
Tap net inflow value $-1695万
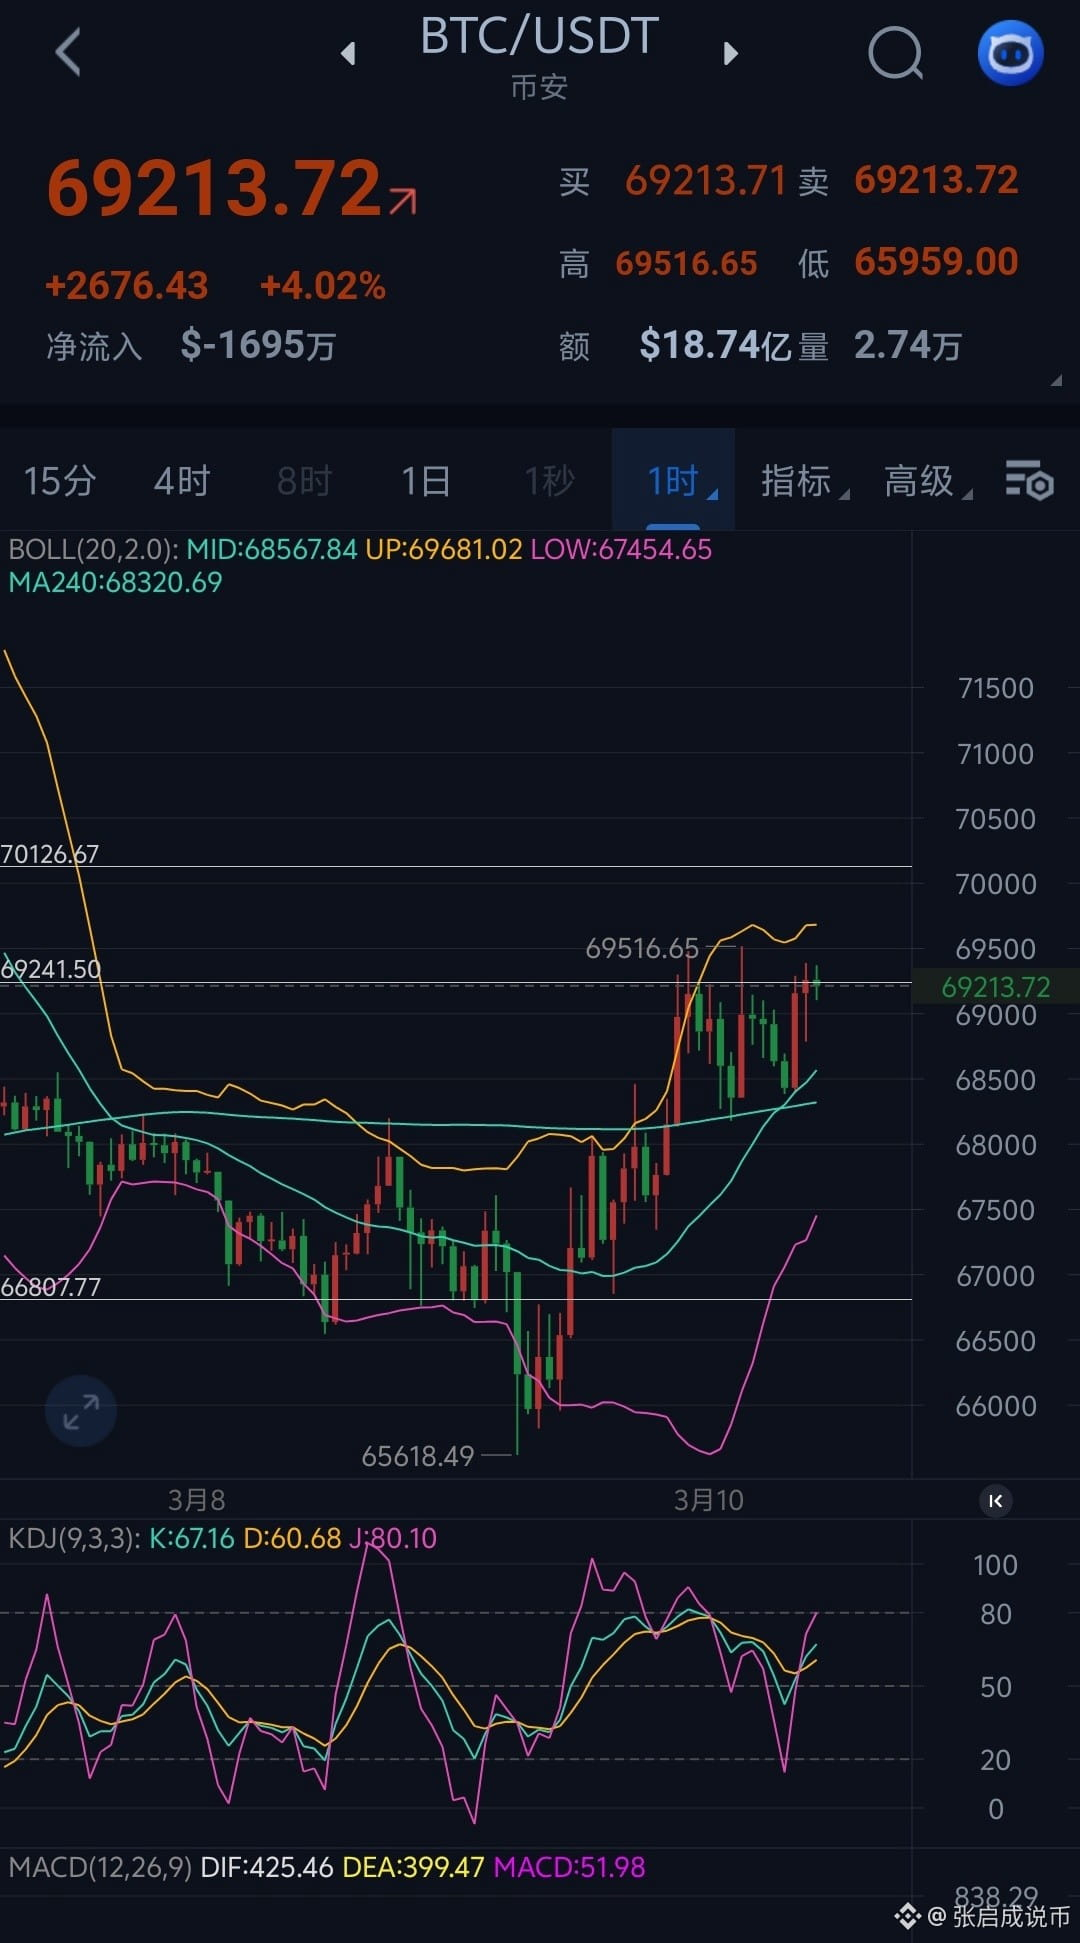coord(258,346)
